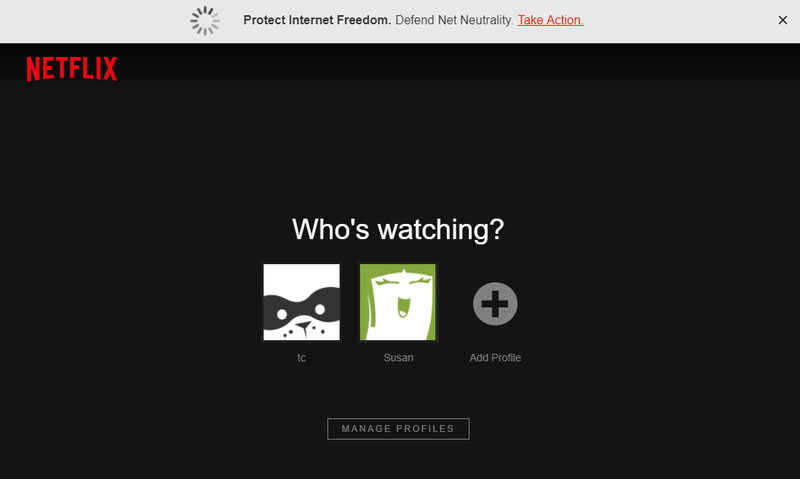This screenshot has height=479, width=800.
Task: Start watching as the tc profile
Action: click(x=302, y=302)
